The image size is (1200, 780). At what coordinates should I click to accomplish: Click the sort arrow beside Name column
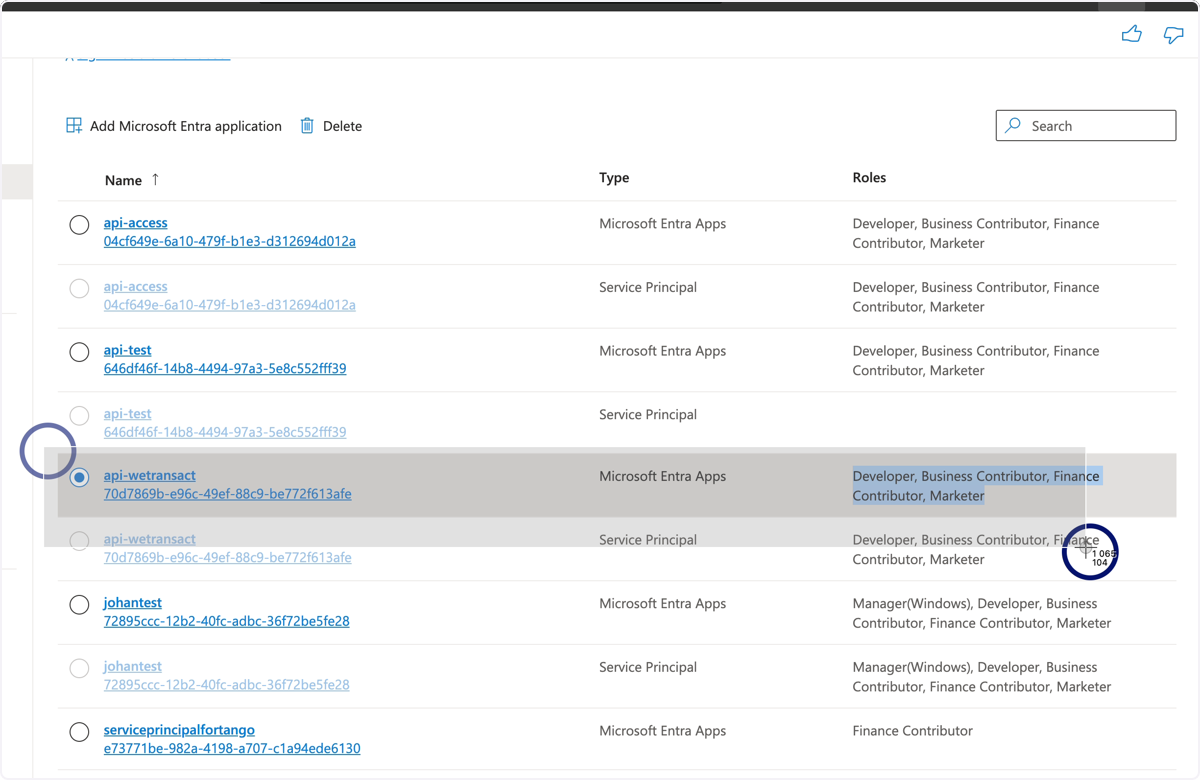tap(155, 179)
